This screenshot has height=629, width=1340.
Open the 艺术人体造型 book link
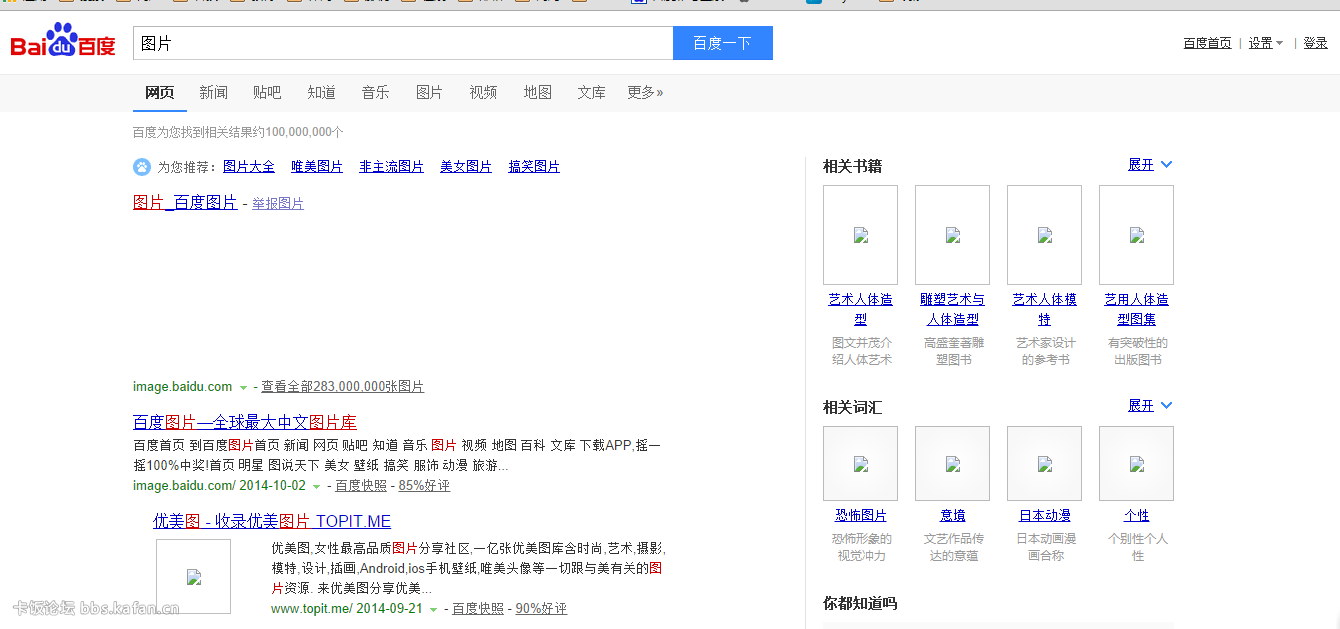[860, 309]
